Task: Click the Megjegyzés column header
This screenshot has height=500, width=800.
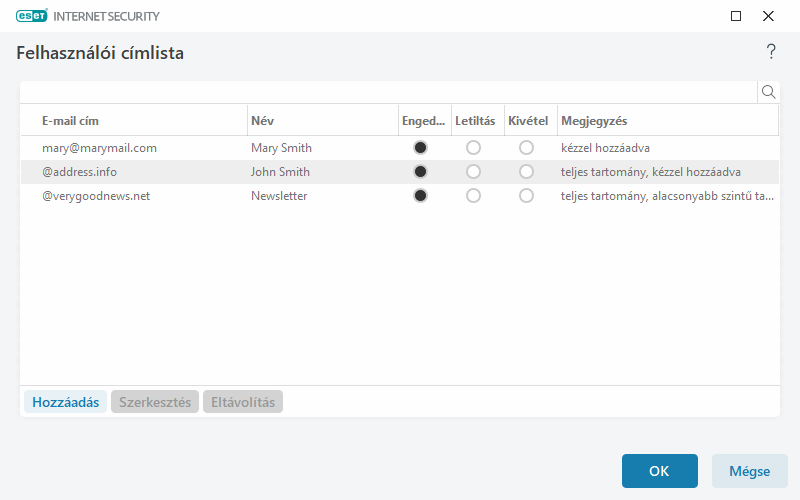Action: [x=668, y=121]
